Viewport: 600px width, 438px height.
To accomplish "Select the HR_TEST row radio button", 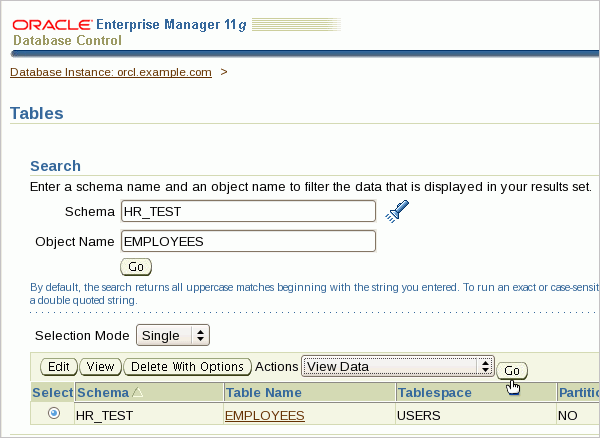I will [53, 413].
